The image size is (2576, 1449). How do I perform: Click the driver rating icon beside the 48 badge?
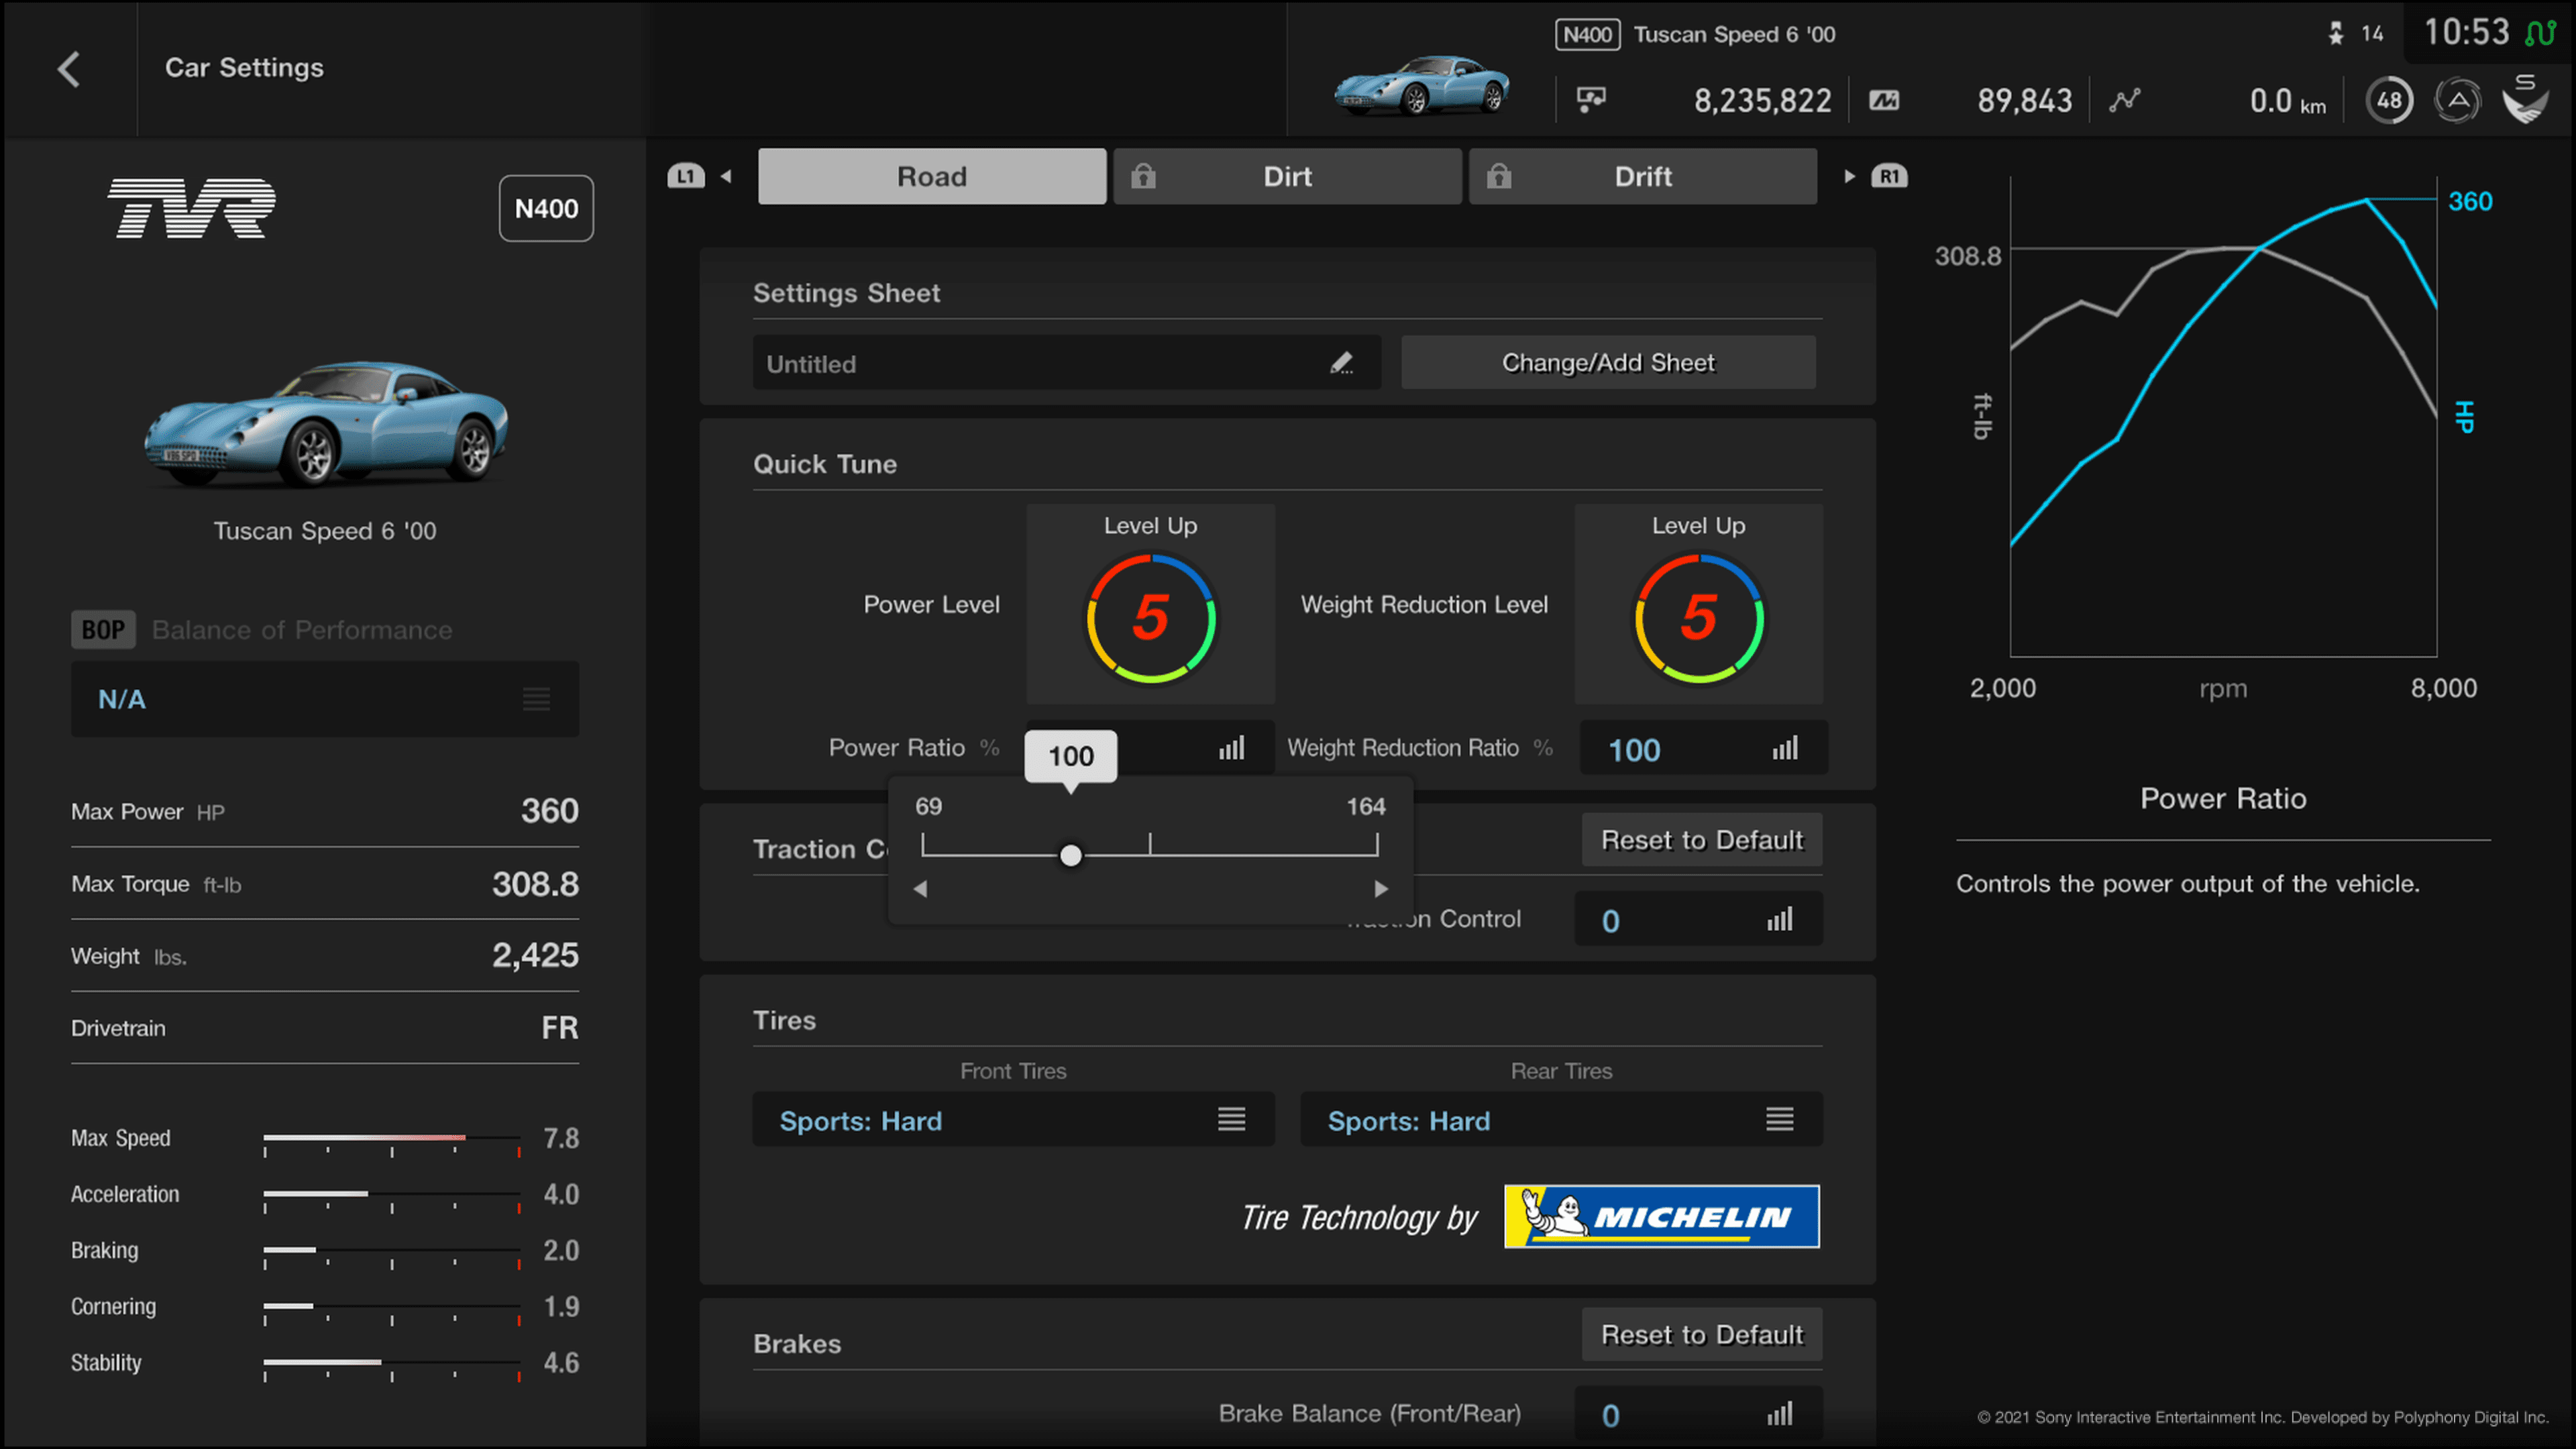click(2457, 100)
